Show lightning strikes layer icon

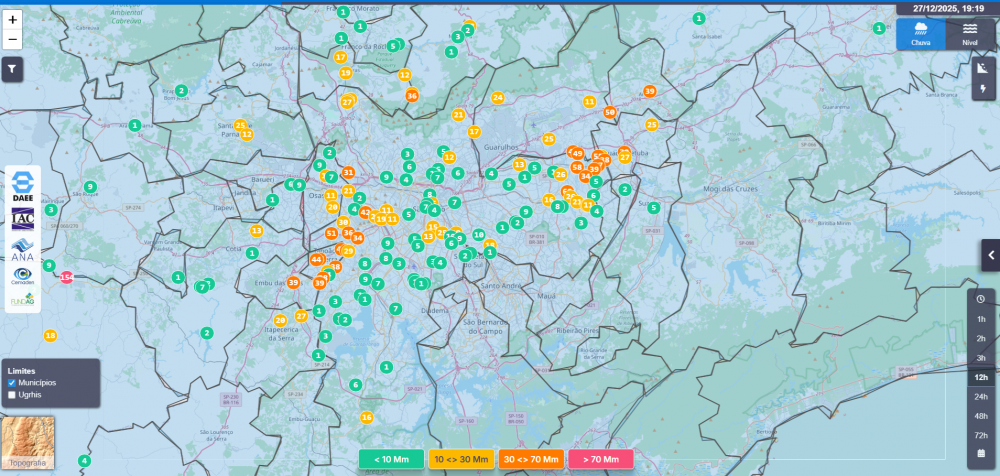983,89
